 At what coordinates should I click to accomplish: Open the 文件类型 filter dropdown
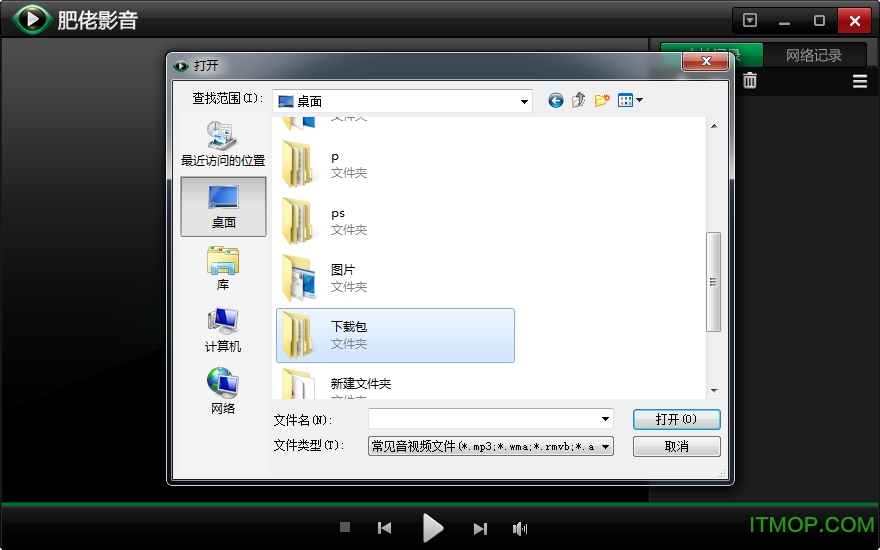point(491,447)
